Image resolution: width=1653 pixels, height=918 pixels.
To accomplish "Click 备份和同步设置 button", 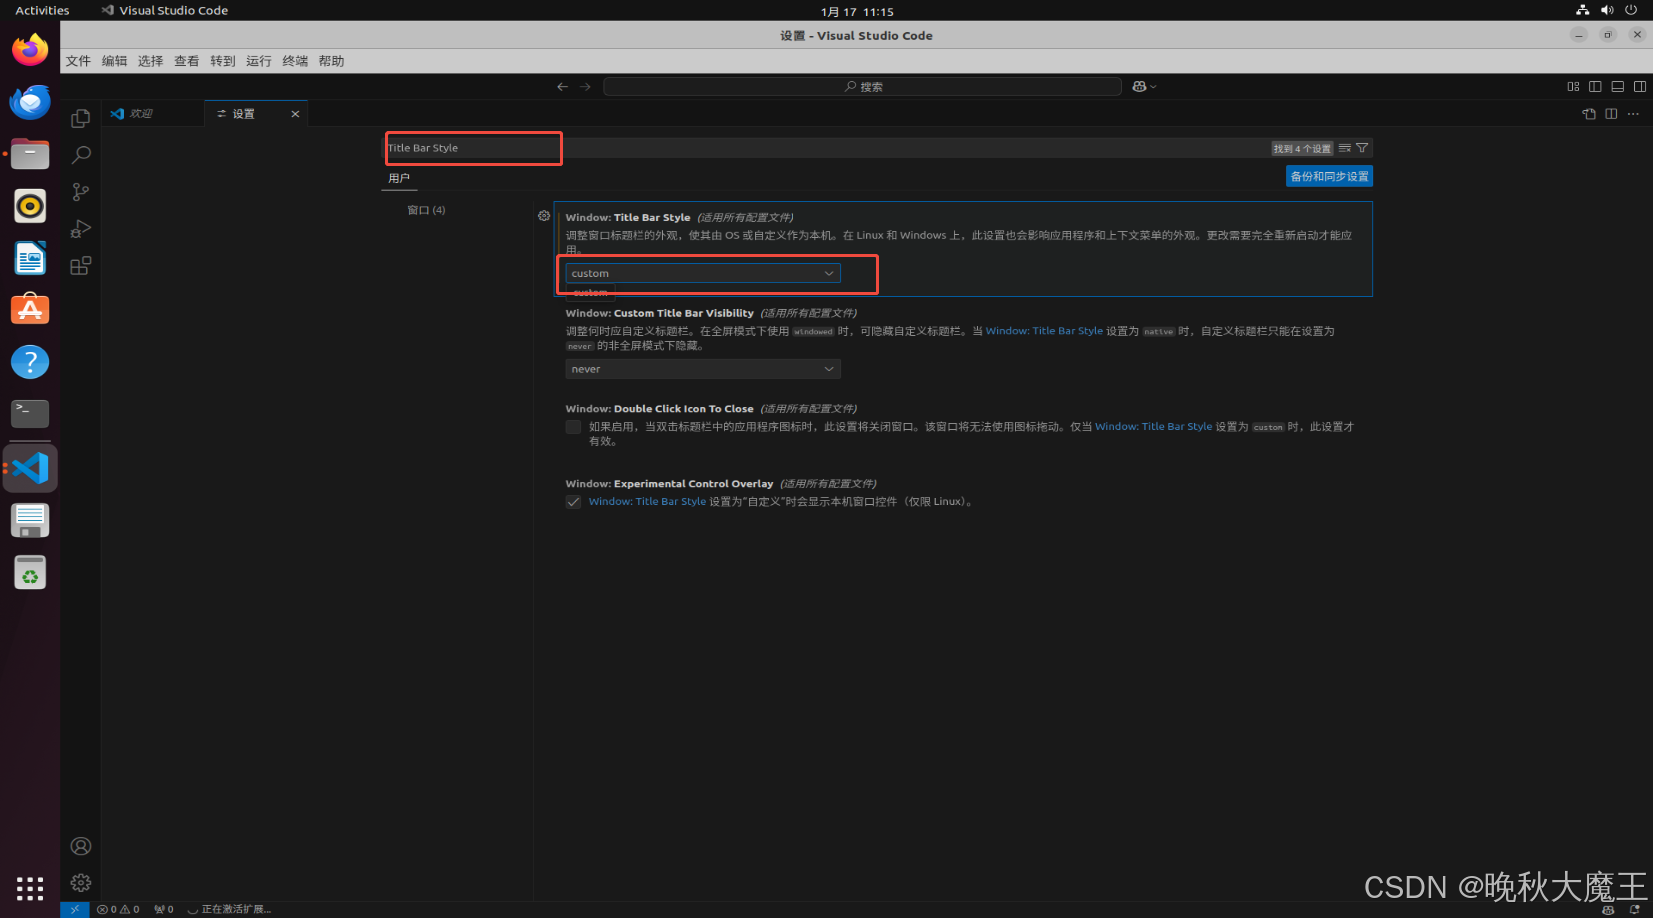I will click(x=1329, y=176).
